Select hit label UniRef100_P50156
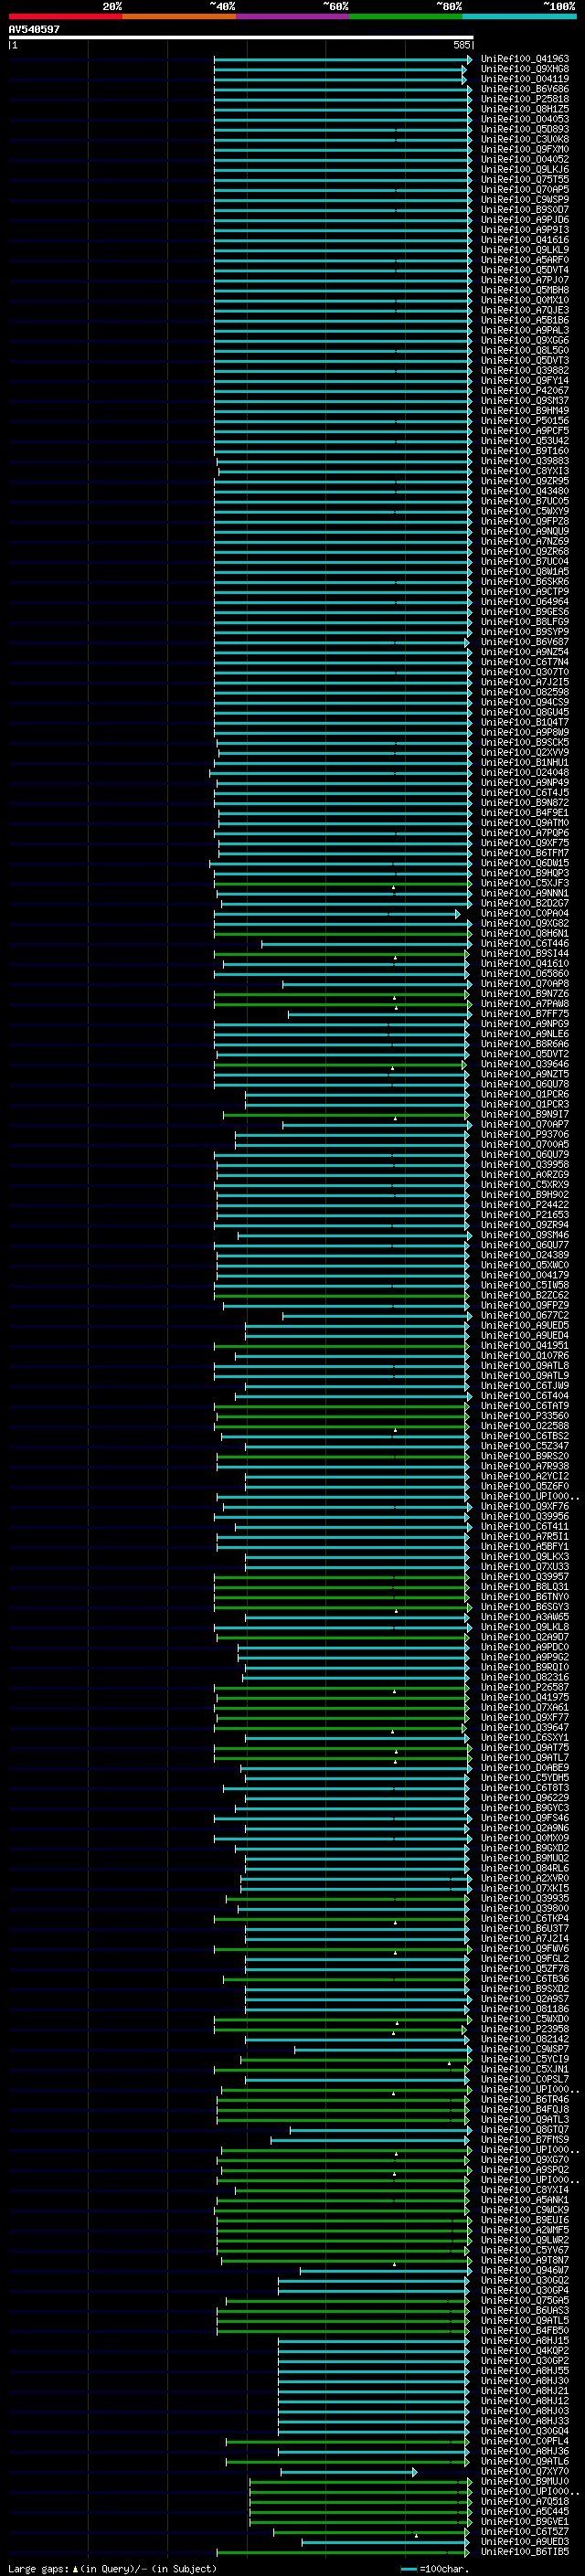The image size is (585, 2576). click(x=525, y=421)
